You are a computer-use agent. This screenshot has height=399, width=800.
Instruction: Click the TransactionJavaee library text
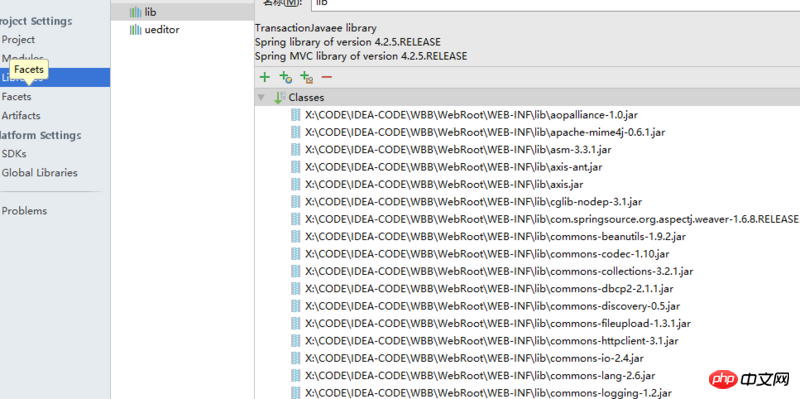point(315,28)
